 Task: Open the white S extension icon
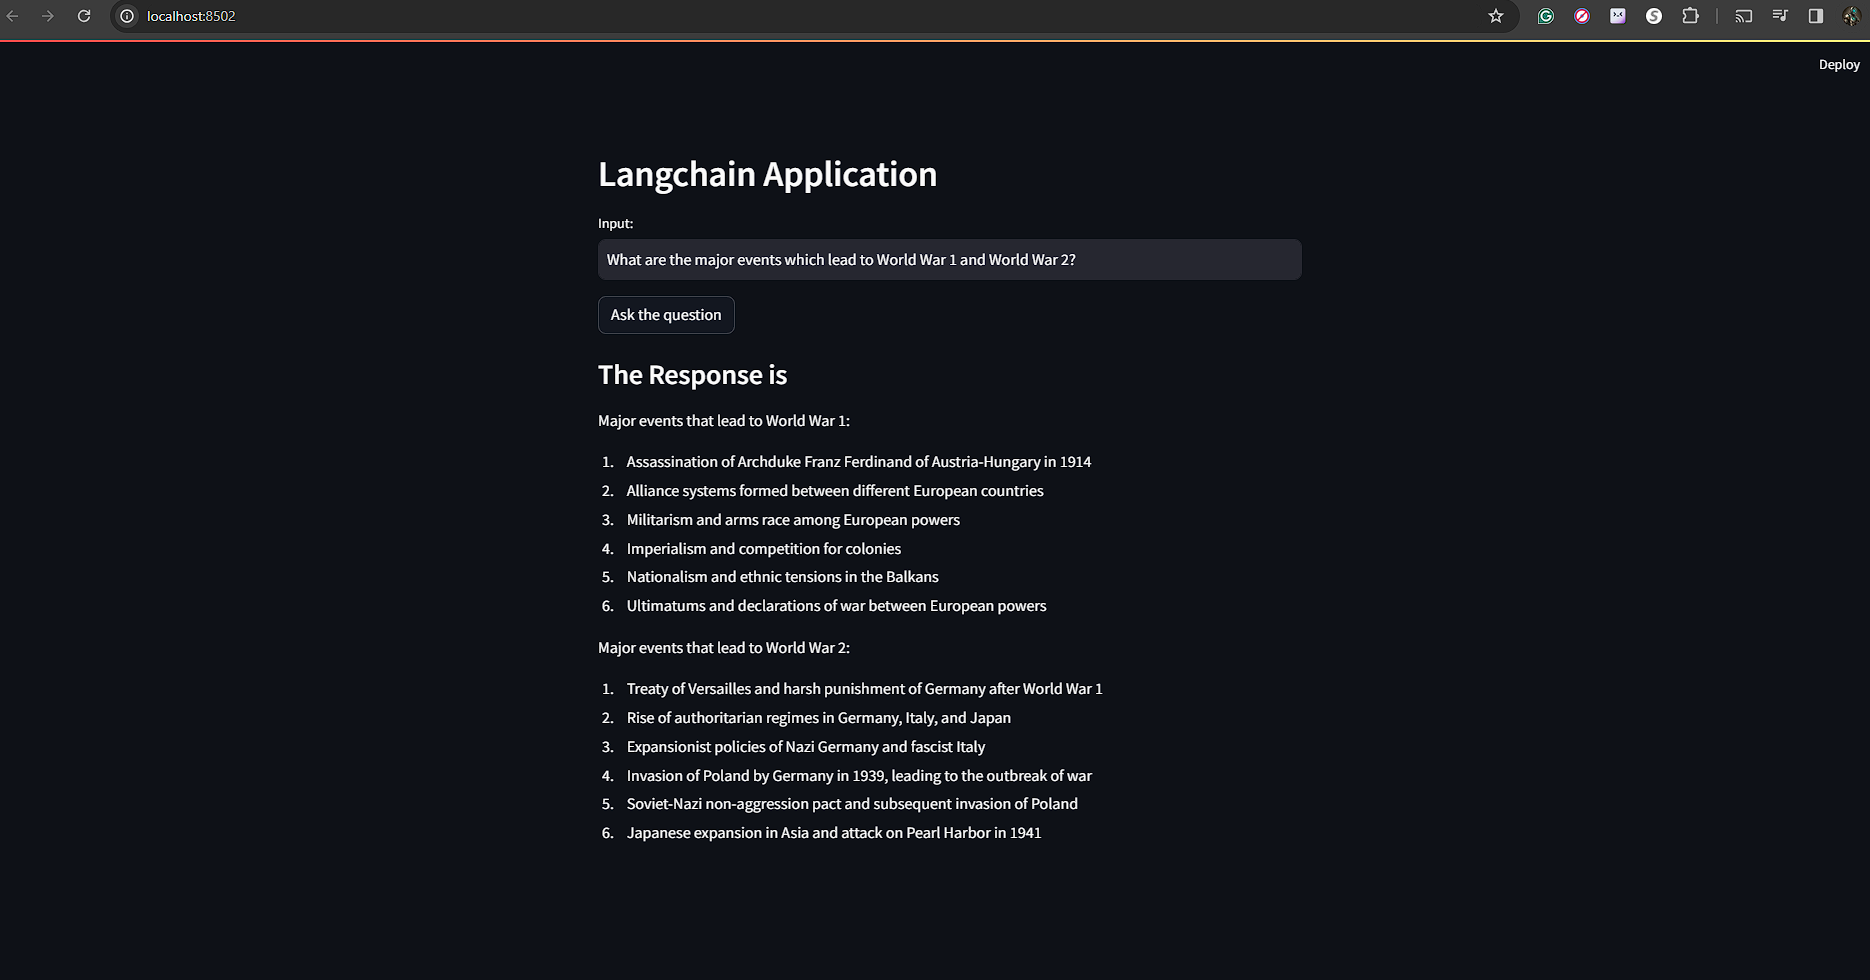point(1654,16)
